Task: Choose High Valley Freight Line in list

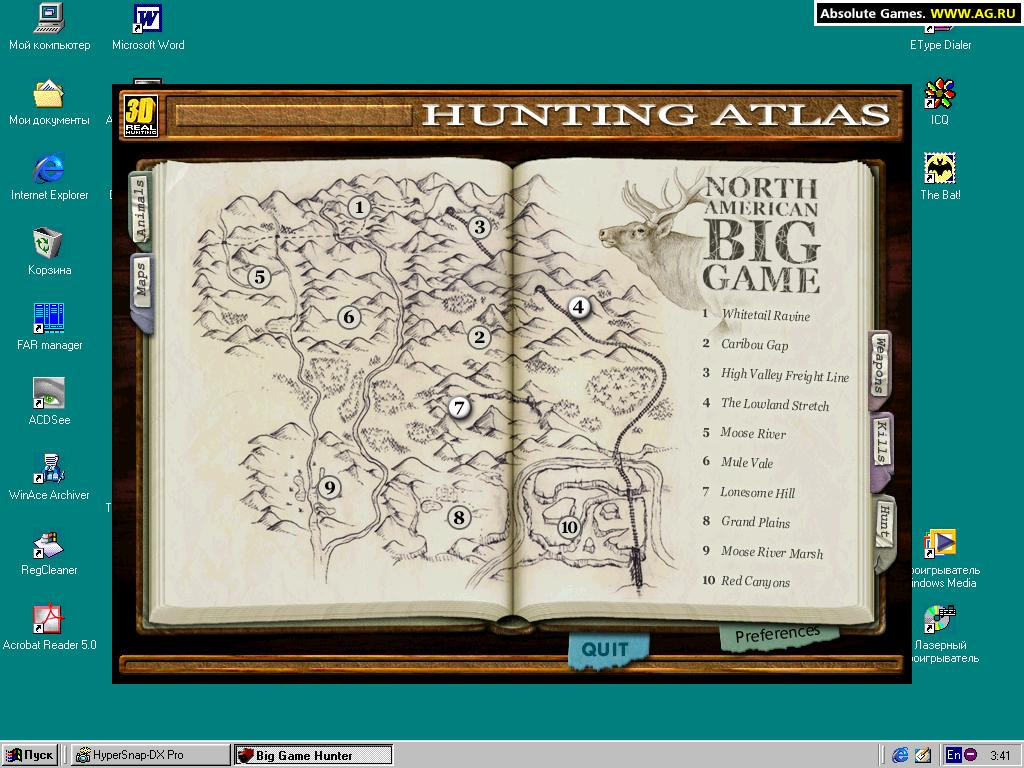Action: pyautogui.click(x=784, y=374)
